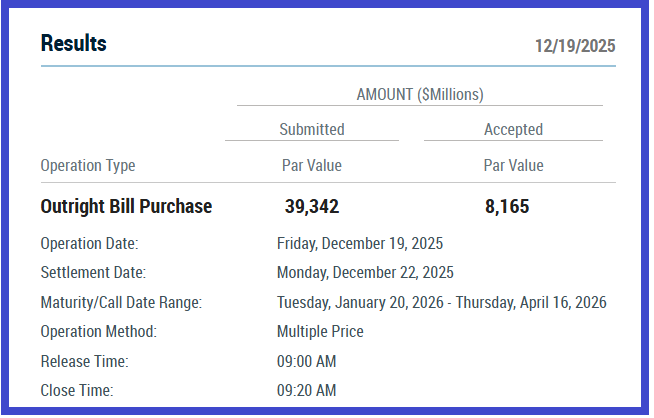
Task: Select the Accepted column header
Action: [x=513, y=129]
